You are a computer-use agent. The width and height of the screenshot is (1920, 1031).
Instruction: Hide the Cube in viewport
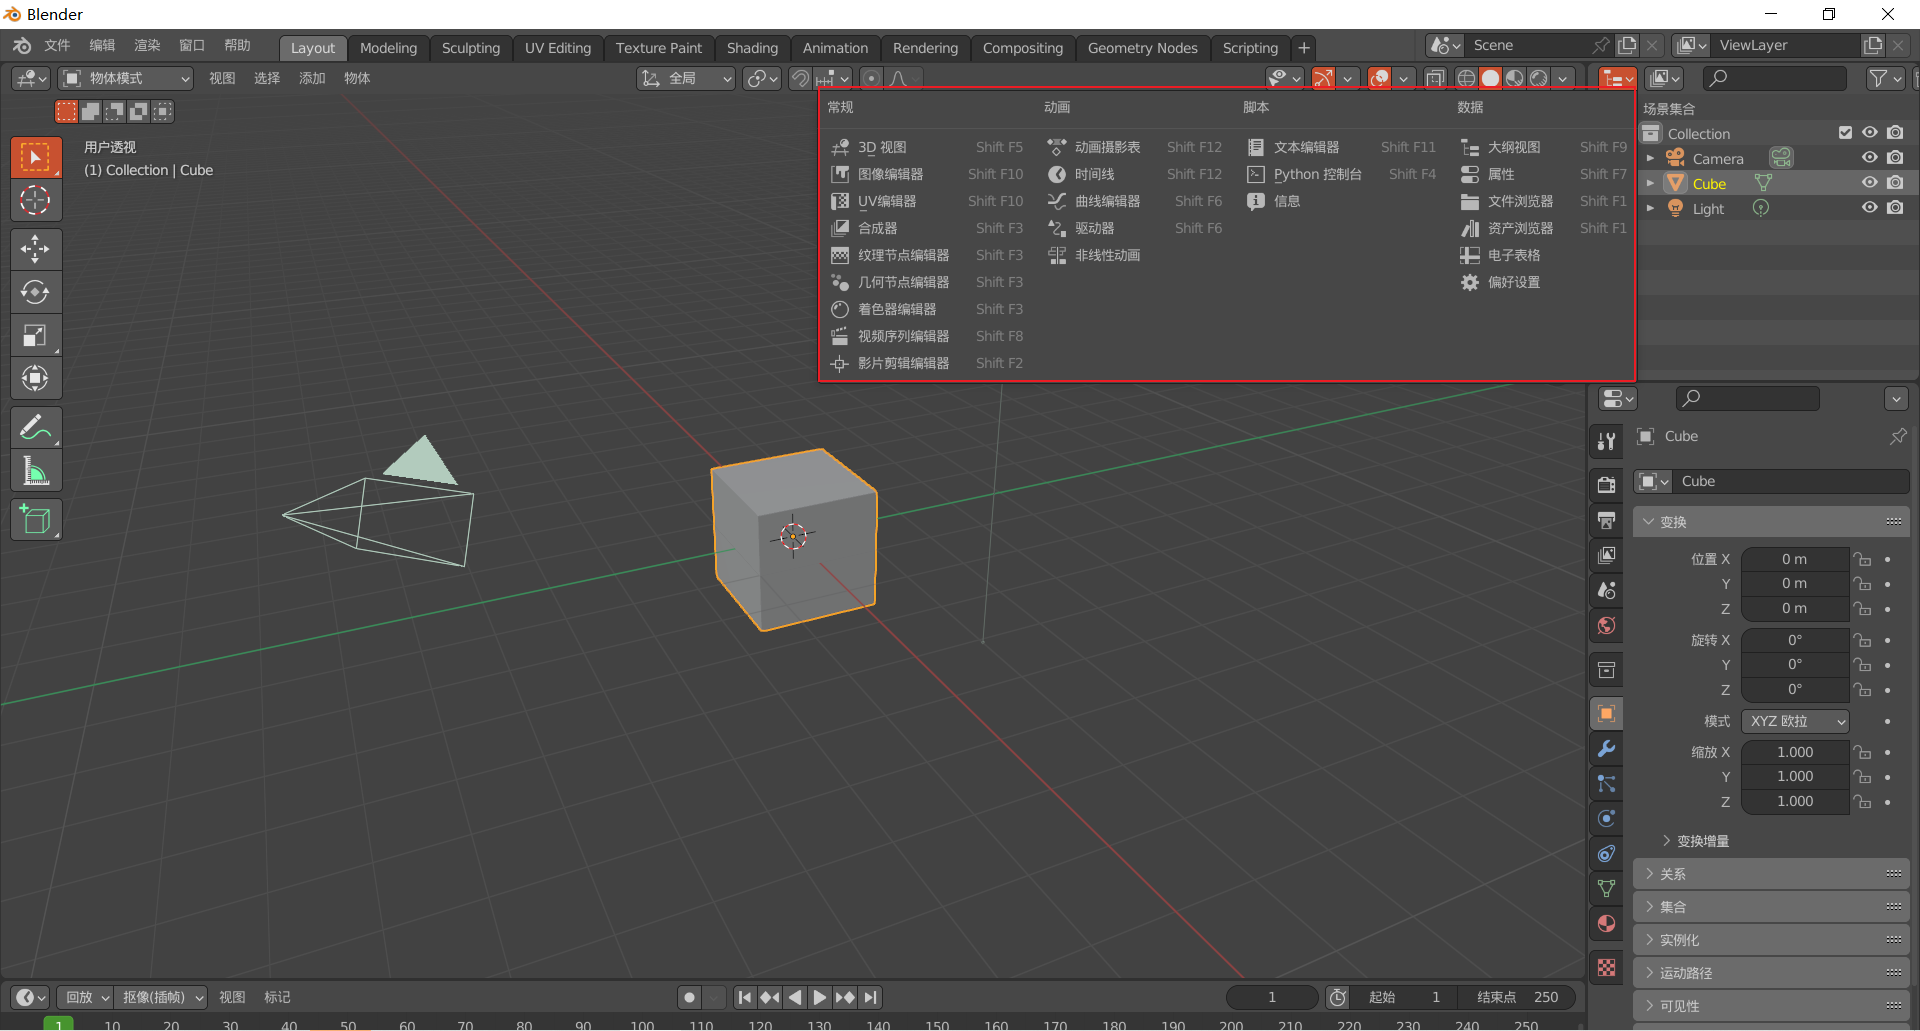(1869, 183)
